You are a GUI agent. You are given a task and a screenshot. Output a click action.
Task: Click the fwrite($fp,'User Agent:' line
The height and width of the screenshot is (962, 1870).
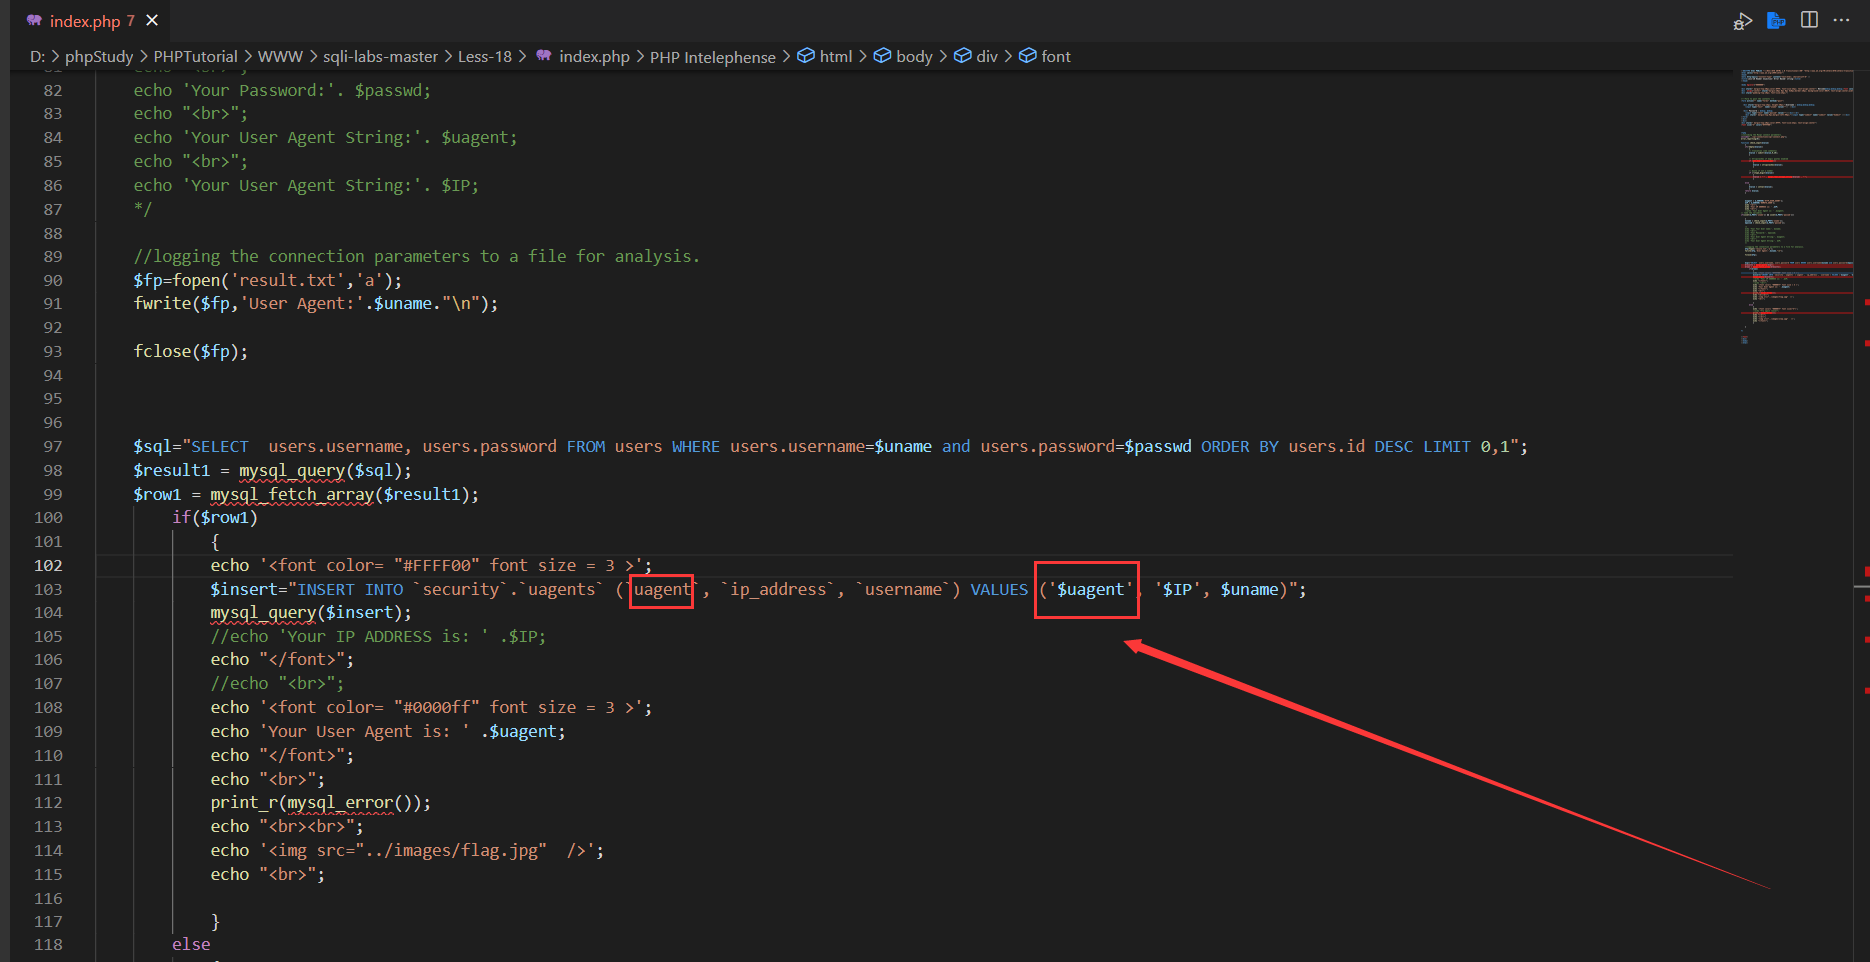tap(316, 304)
